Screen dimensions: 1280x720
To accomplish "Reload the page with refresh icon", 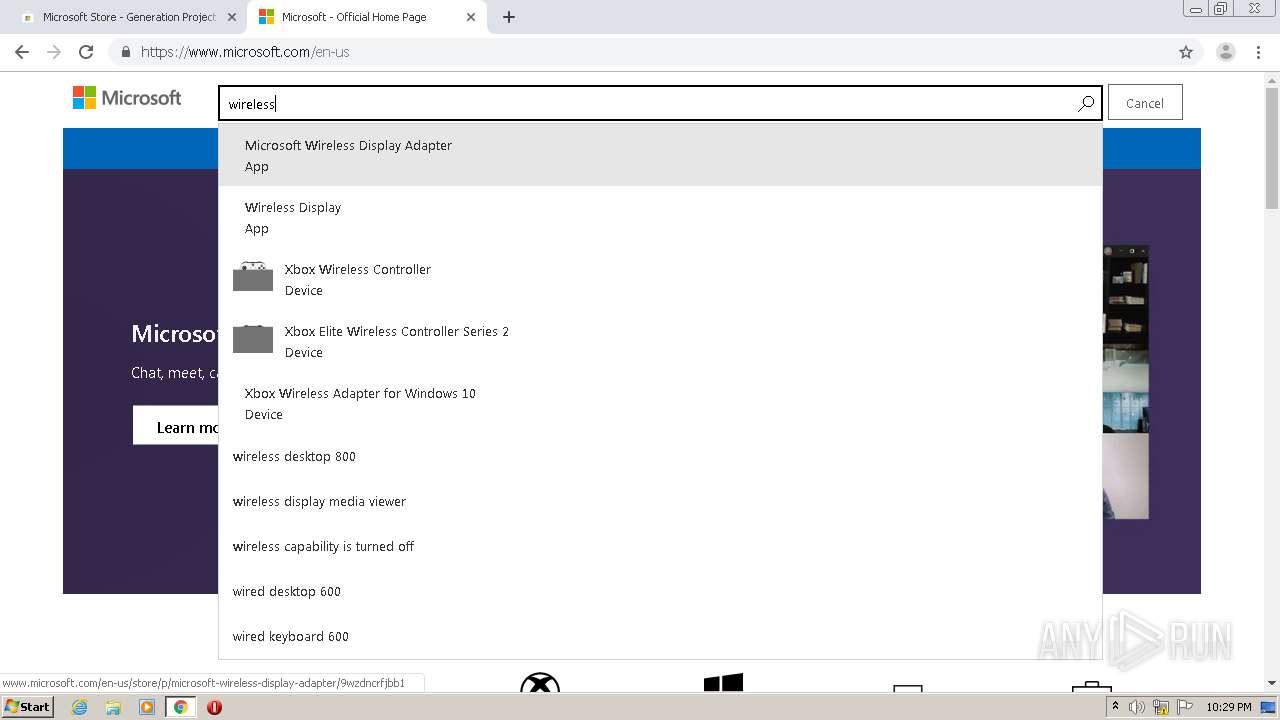I will (86, 52).
